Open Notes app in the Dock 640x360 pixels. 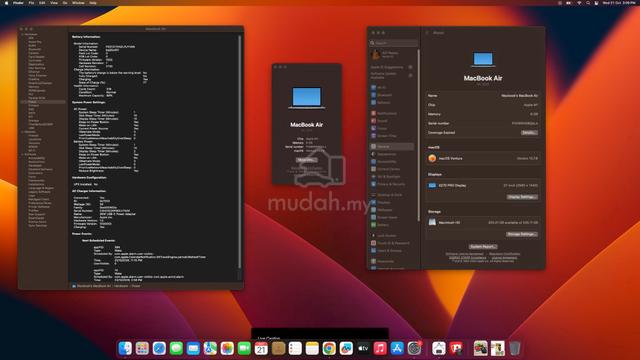coord(312,349)
